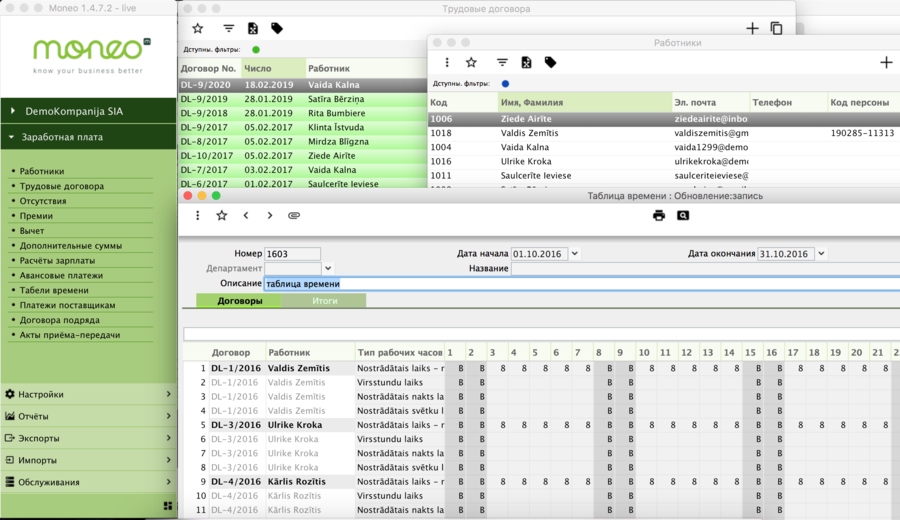
Task: Toggle the green available filter dot
Action: click(x=256, y=49)
